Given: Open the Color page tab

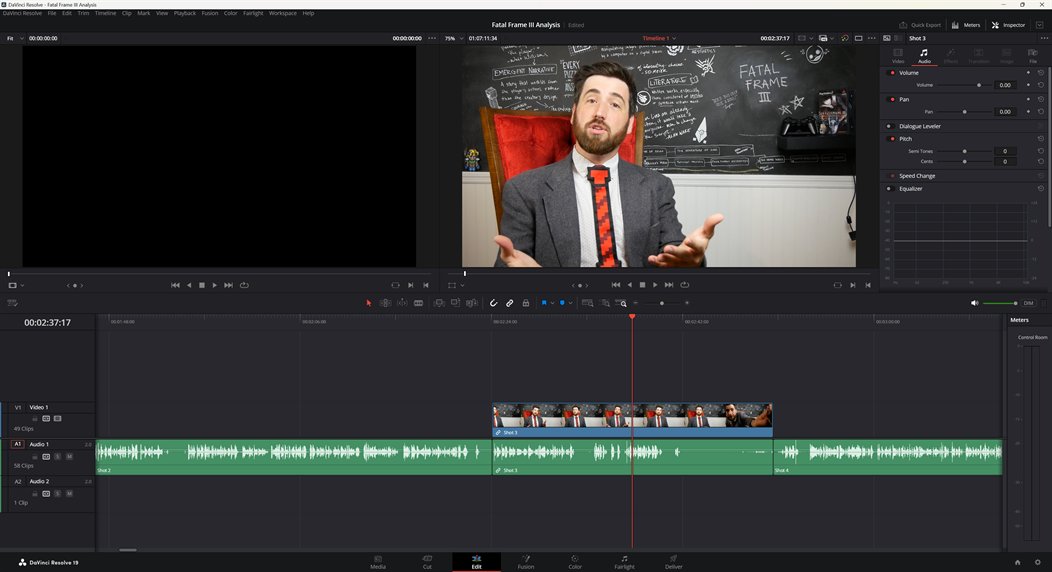Looking at the screenshot, I should coord(575,562).
